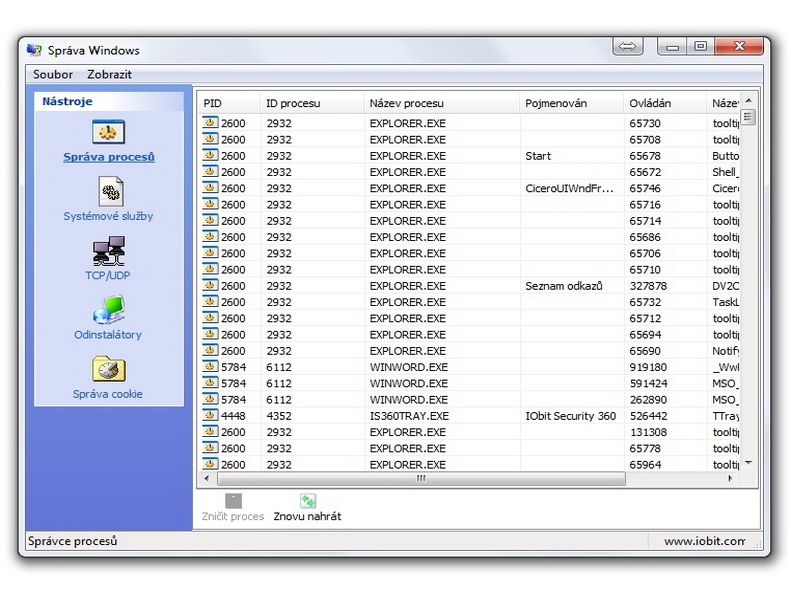Sort by the PID column header
The width and height of the screenshot is (791, 590).
tap(212, 103)
